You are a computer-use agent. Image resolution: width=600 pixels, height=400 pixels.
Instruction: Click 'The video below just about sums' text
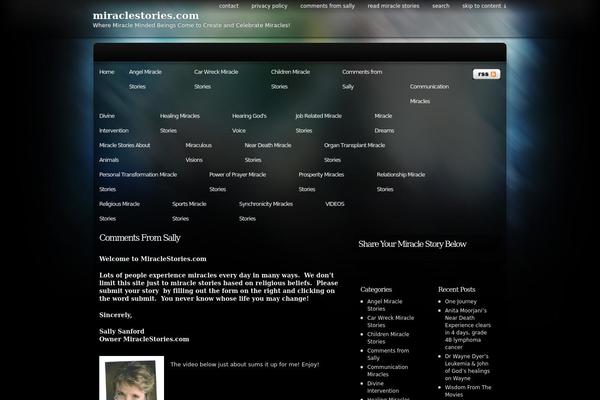coord(245,364)
